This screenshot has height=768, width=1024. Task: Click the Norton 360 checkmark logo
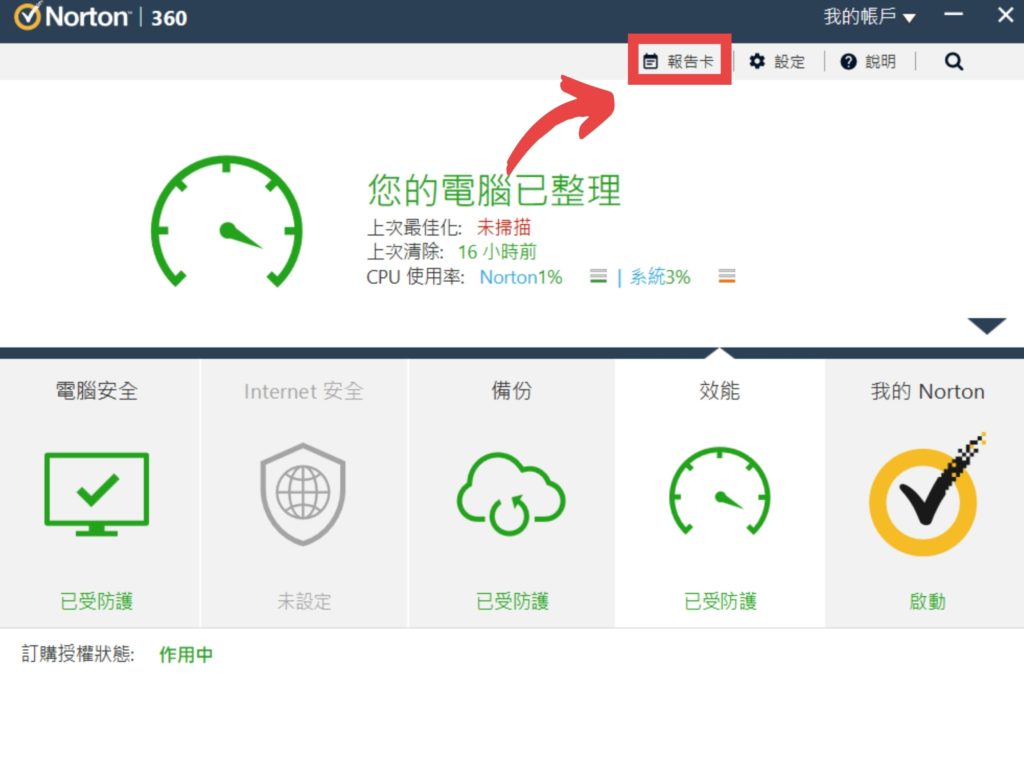click(x=27, y=16)
